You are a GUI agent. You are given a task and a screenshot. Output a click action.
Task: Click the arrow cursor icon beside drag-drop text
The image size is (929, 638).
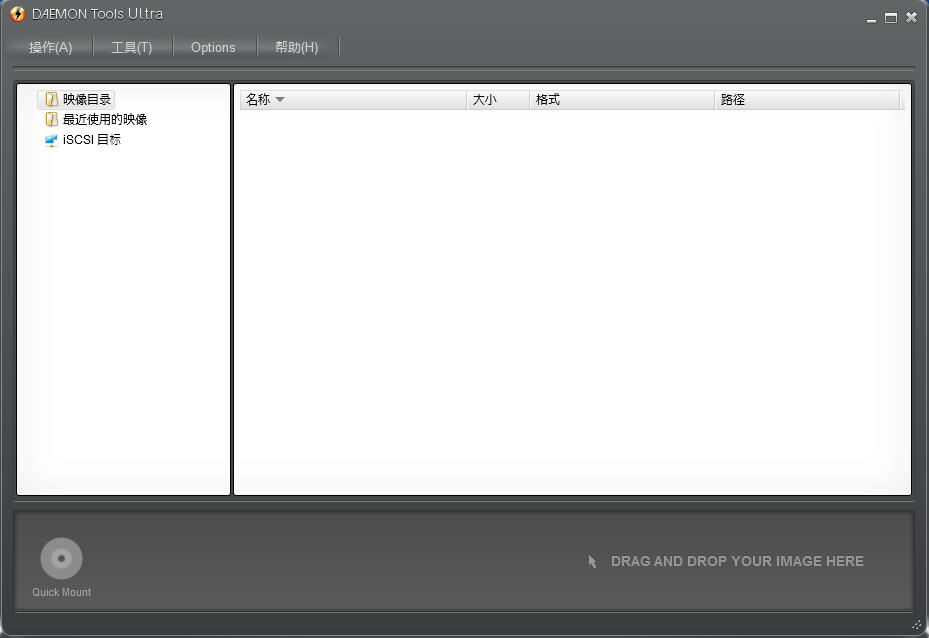[592, 560]
